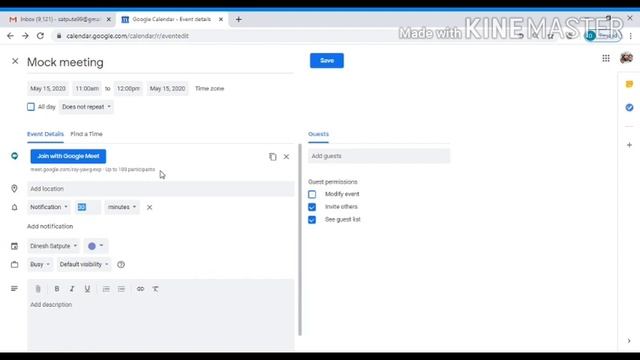Remove formatting from the description
640x360 pixels.
tap(156, 289)
